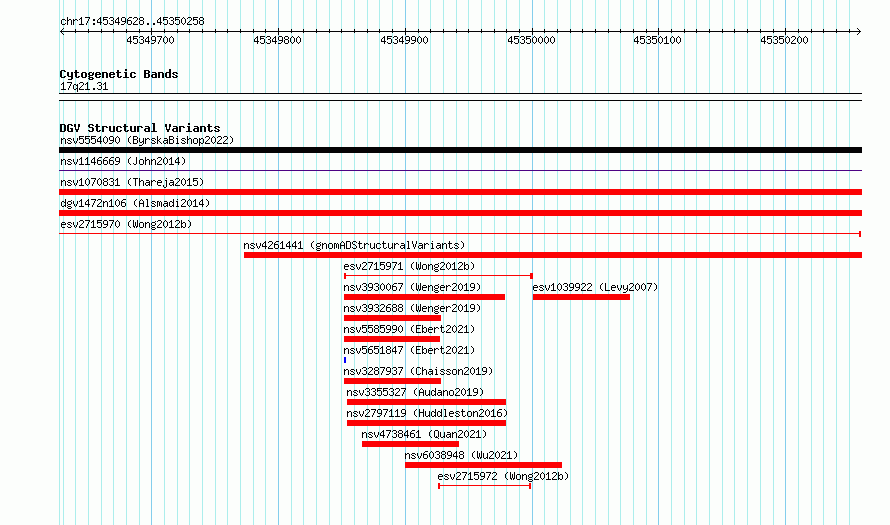This screenshot has height=525, width=890.
Task: Open the esv1039922 (Levy2007) label
Action: coord(595,287)
